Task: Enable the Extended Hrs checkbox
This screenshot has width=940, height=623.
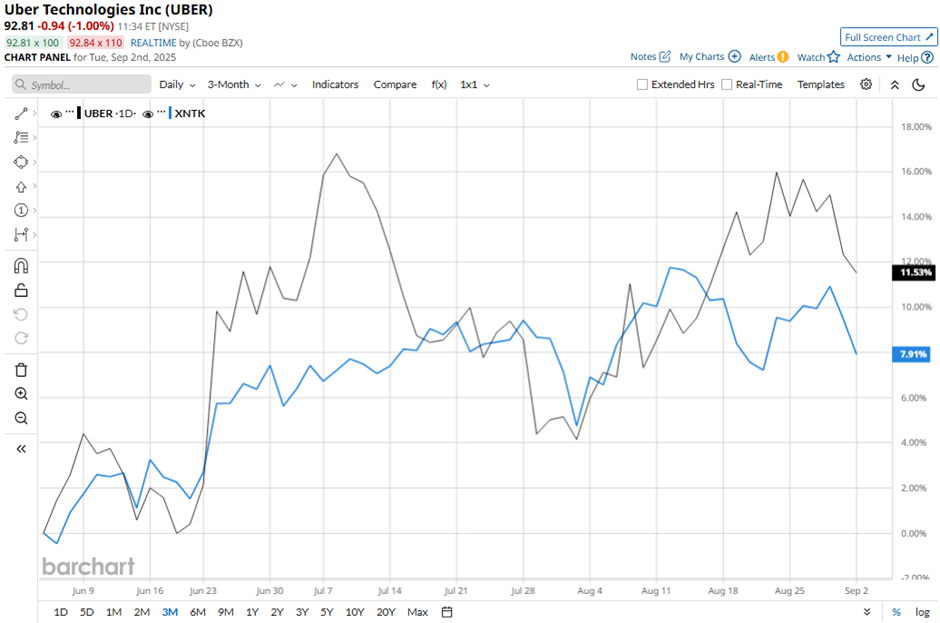Action: (x=642, y=85)
